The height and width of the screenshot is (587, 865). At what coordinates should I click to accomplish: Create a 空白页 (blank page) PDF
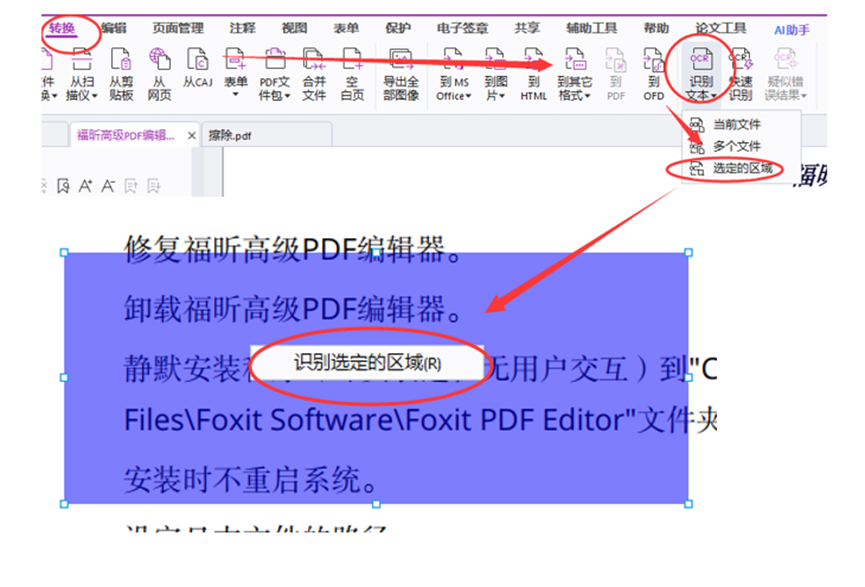(352, 74)
